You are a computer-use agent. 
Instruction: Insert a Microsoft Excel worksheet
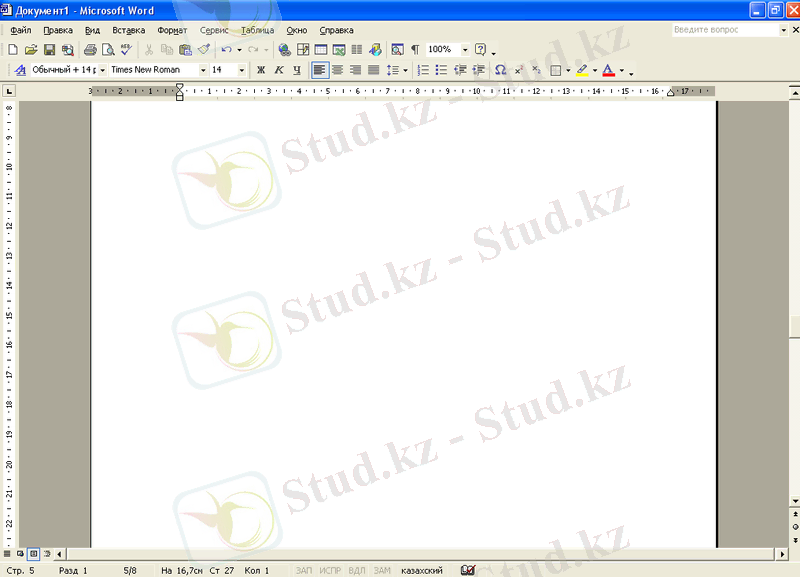pyautogui.click(x=339, y=49)
